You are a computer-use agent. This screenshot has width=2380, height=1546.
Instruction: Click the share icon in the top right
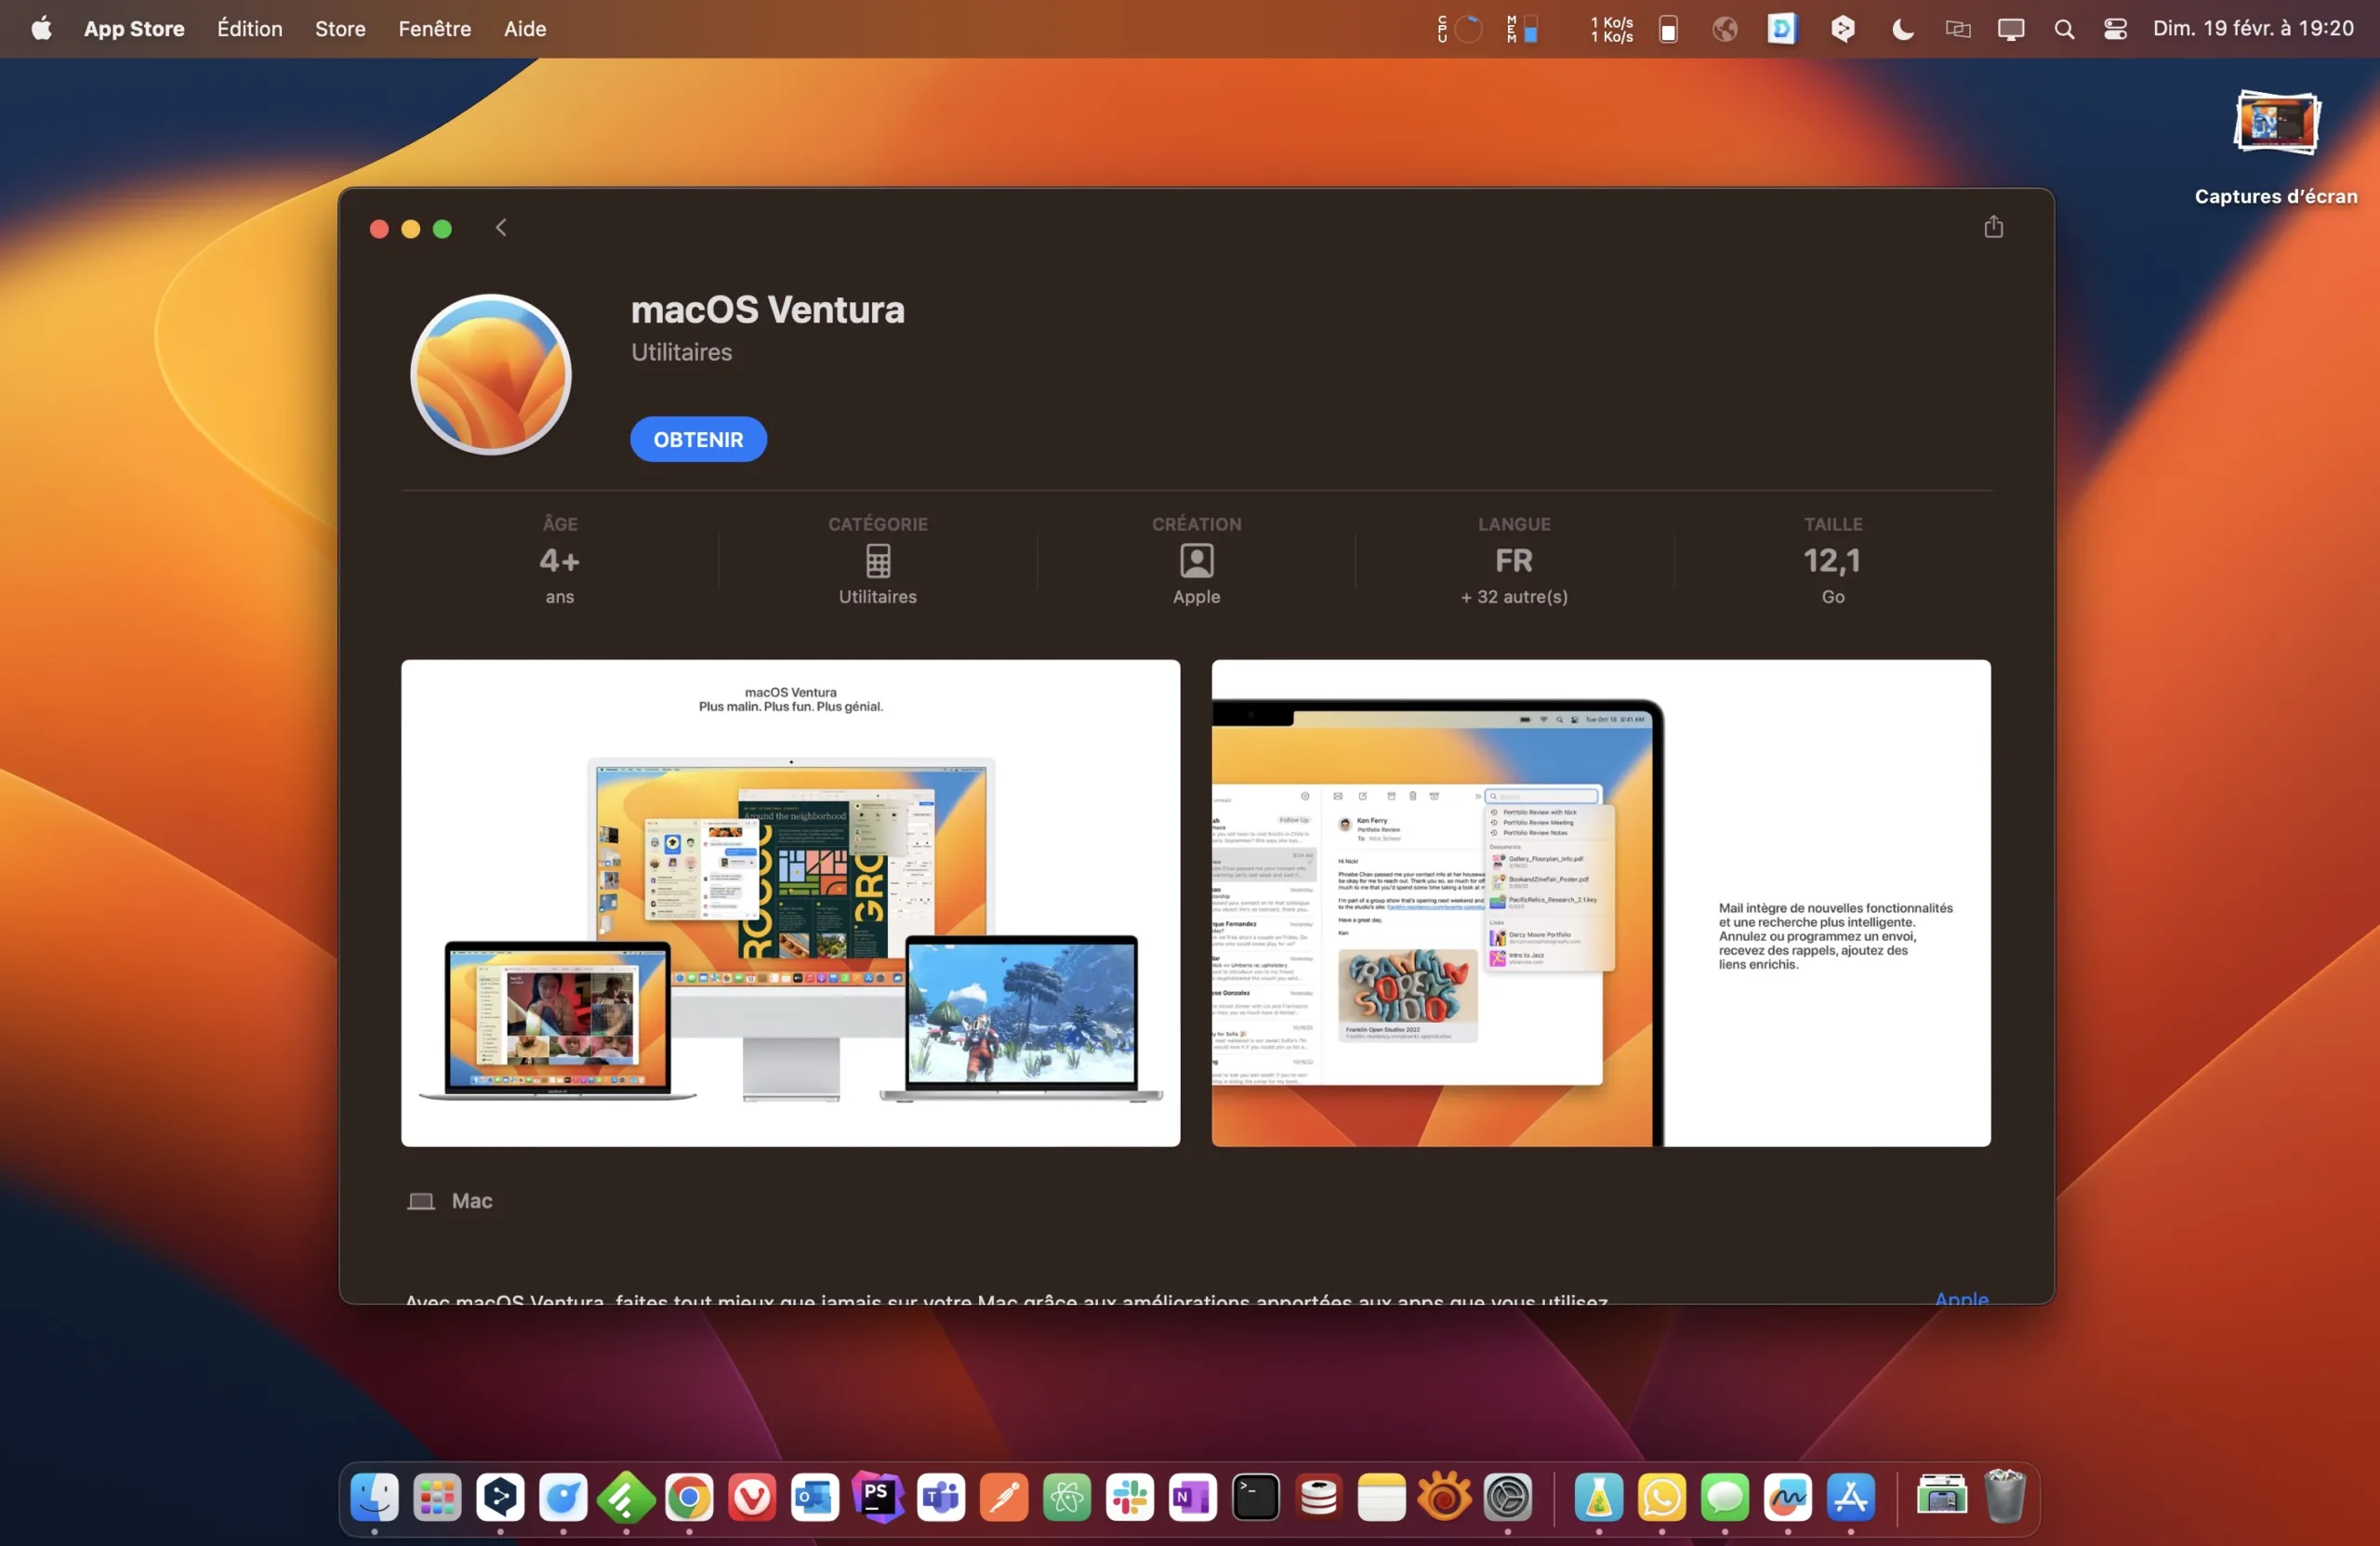pos(1993,226)
